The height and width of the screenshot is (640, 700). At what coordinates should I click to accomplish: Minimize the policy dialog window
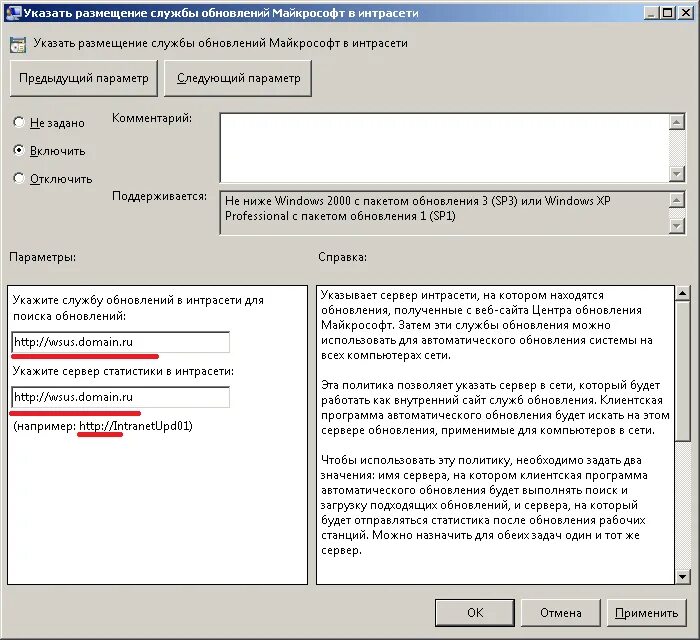pos(651,13)
